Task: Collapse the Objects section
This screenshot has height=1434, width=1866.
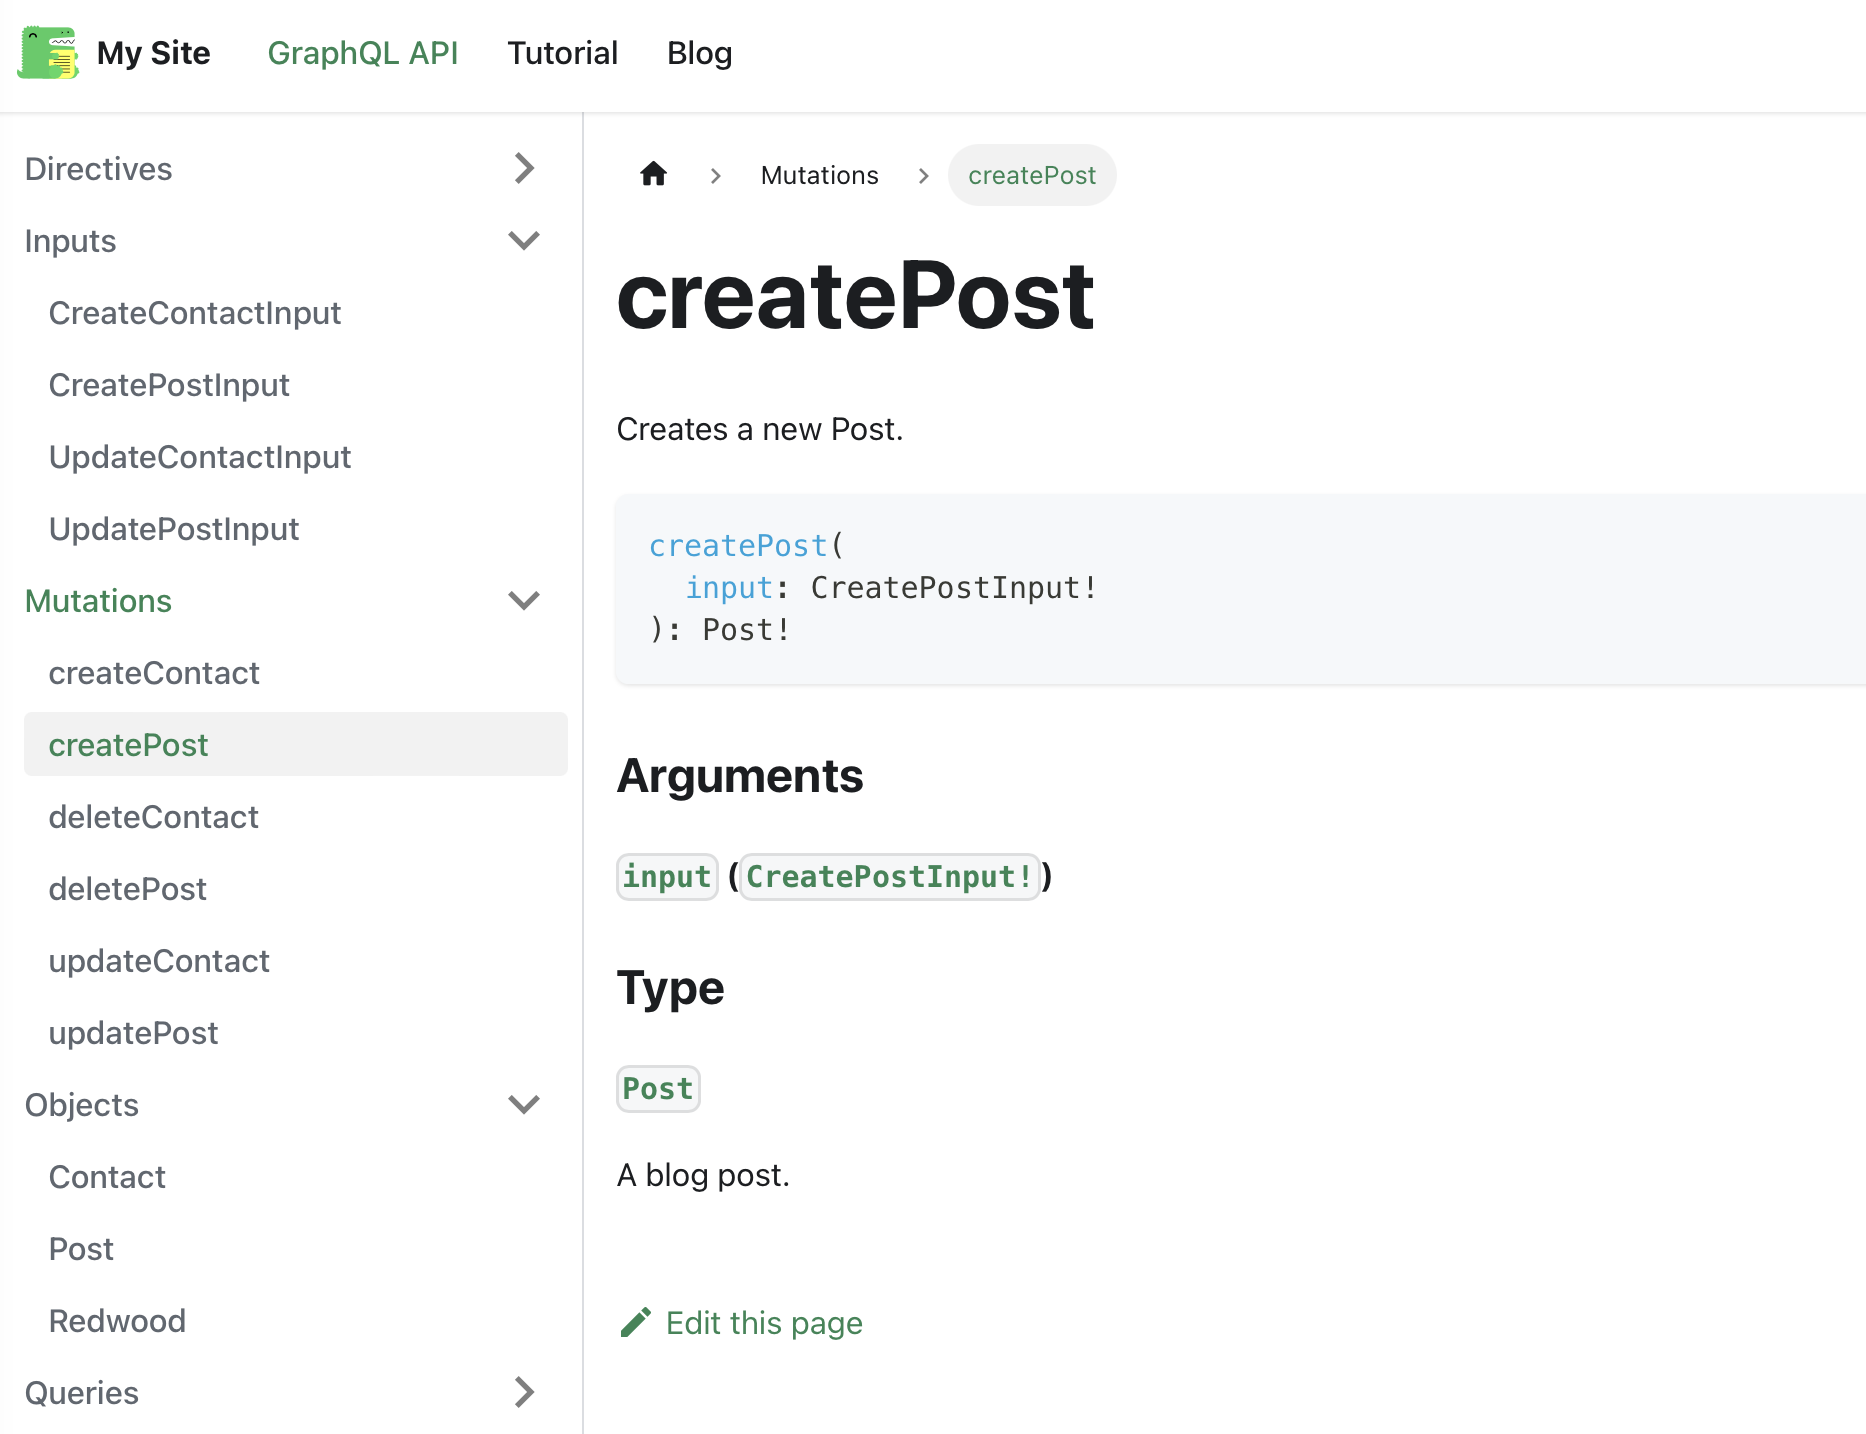Action: [x=522, y=1104]
